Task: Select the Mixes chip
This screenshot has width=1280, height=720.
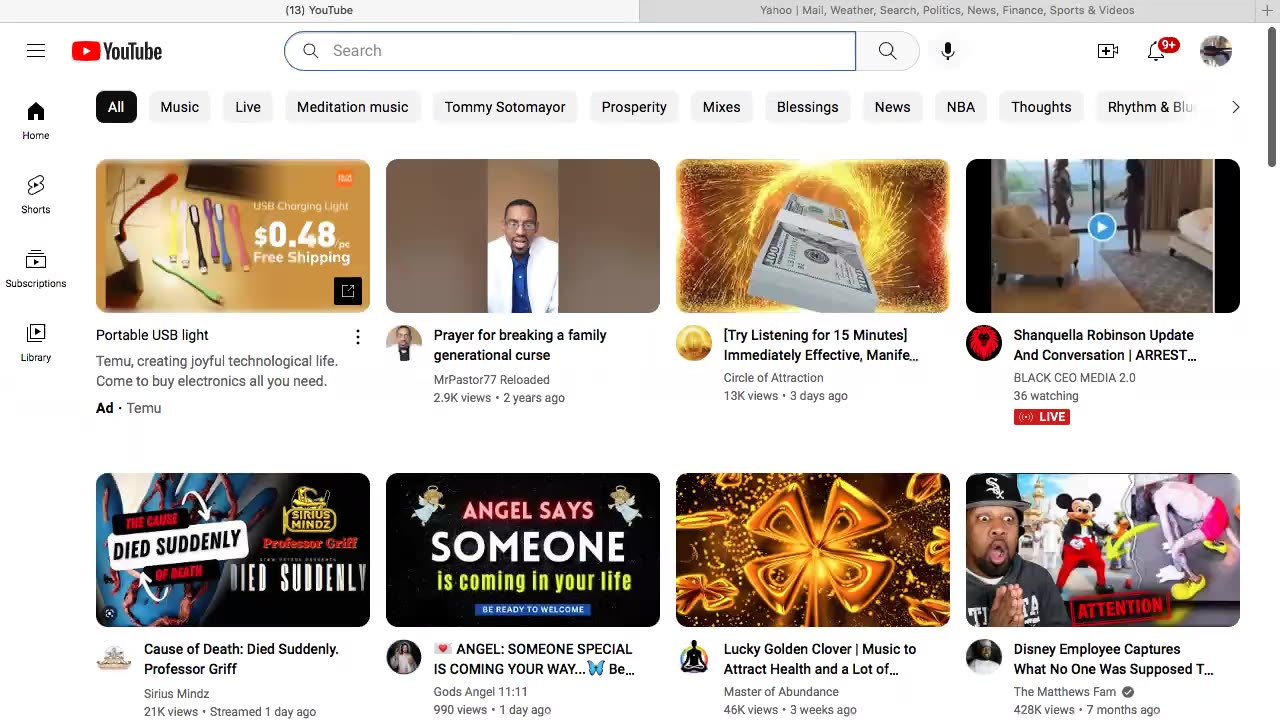Action: tap(722, 107)
